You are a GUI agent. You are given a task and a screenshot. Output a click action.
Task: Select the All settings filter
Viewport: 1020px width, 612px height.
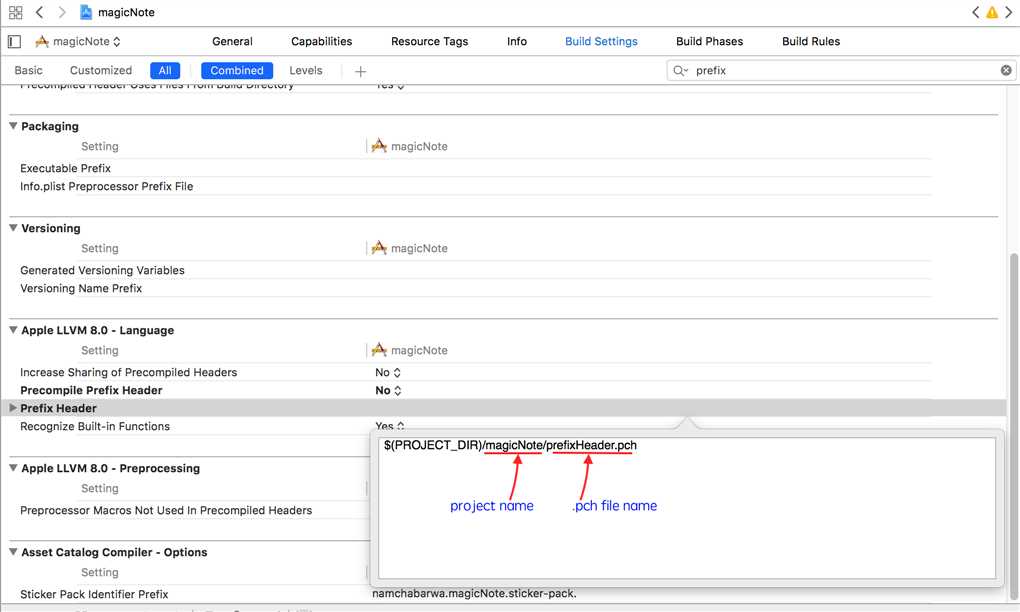(x=165, y=70)
